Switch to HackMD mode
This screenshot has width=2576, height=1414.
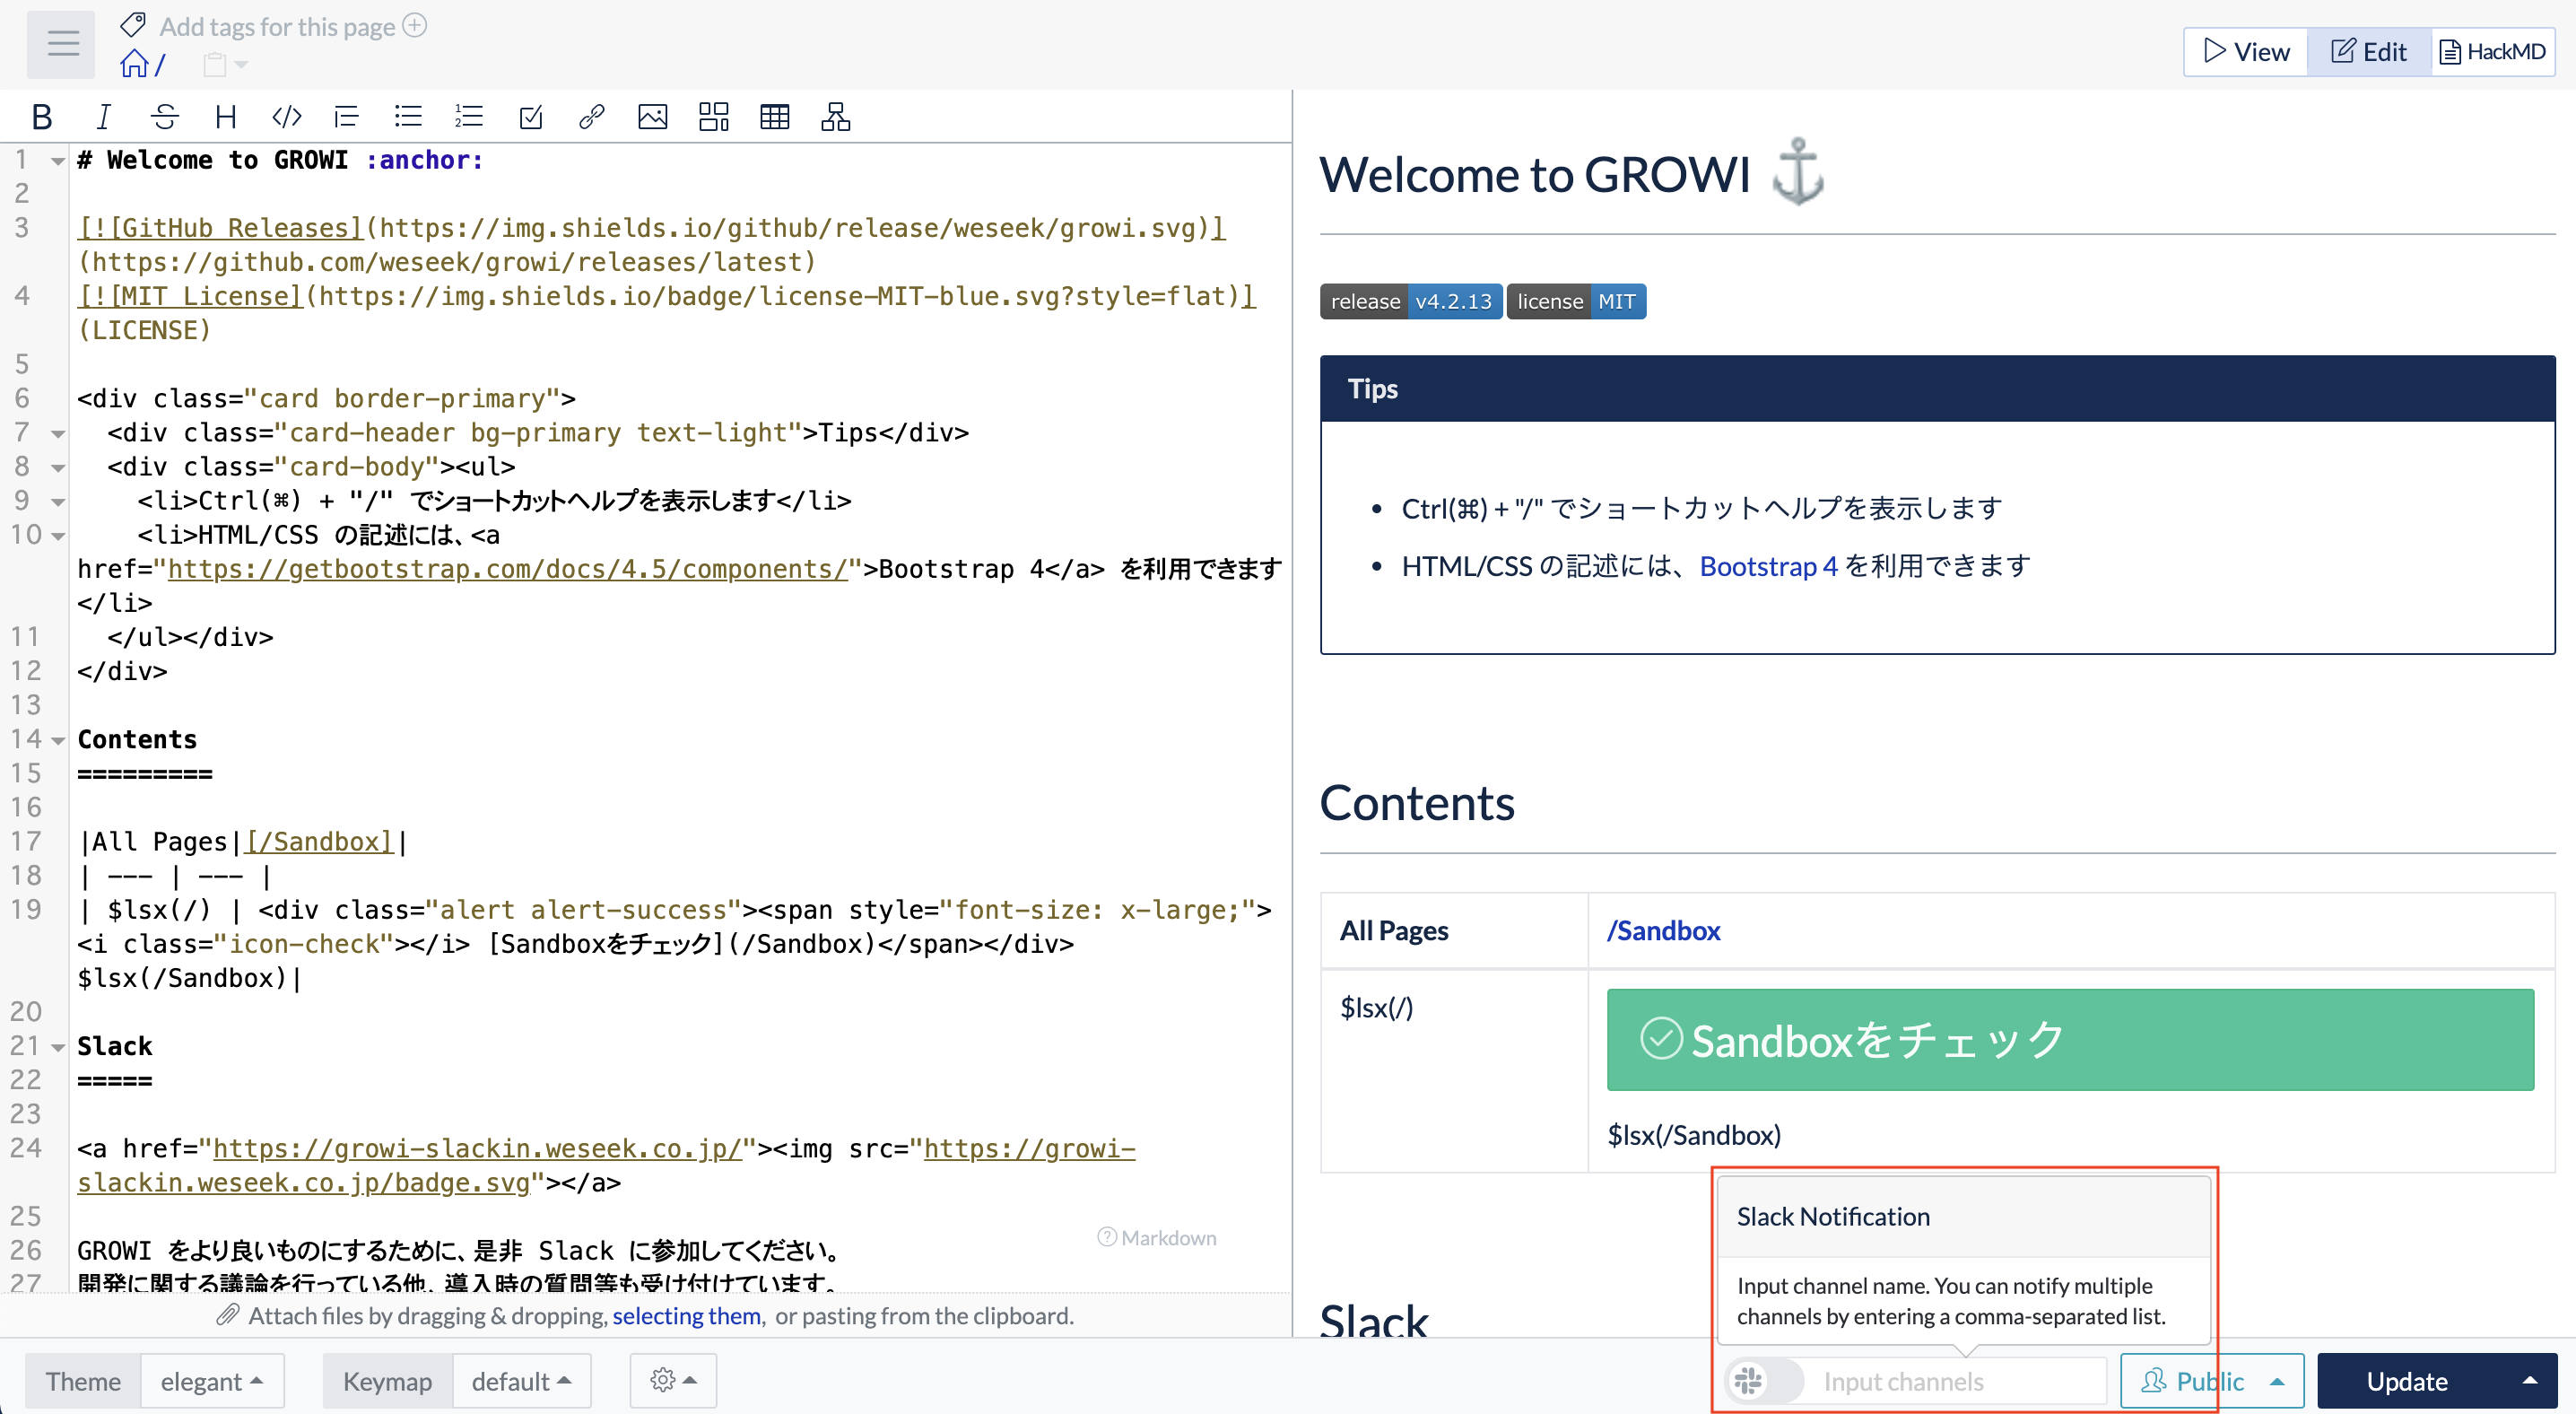click(x=2493, y=51)
